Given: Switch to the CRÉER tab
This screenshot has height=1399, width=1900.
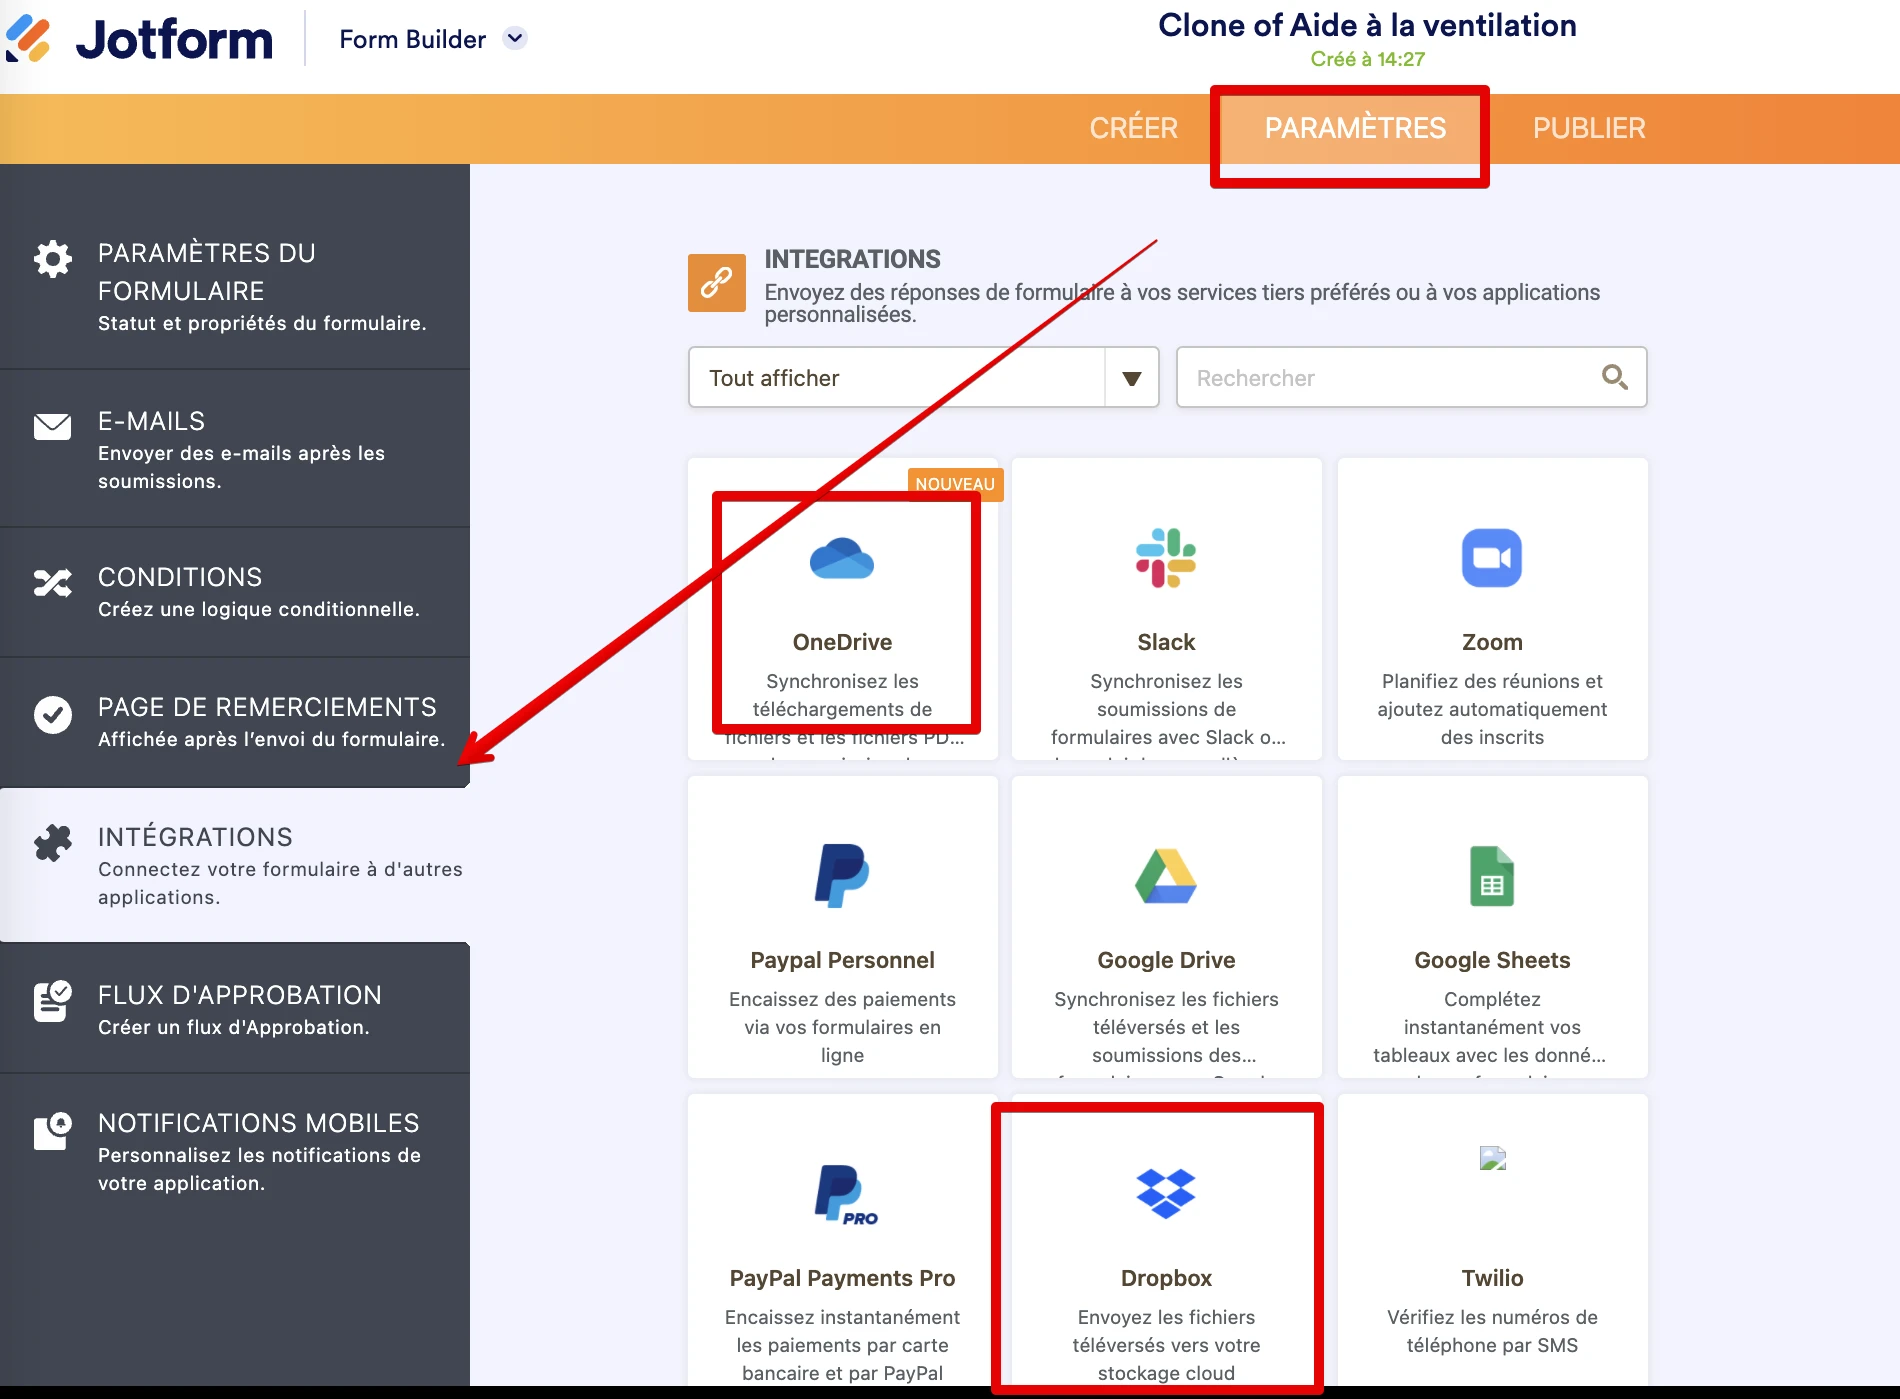Looking at the screenshot, I should tap(1133, 128).
